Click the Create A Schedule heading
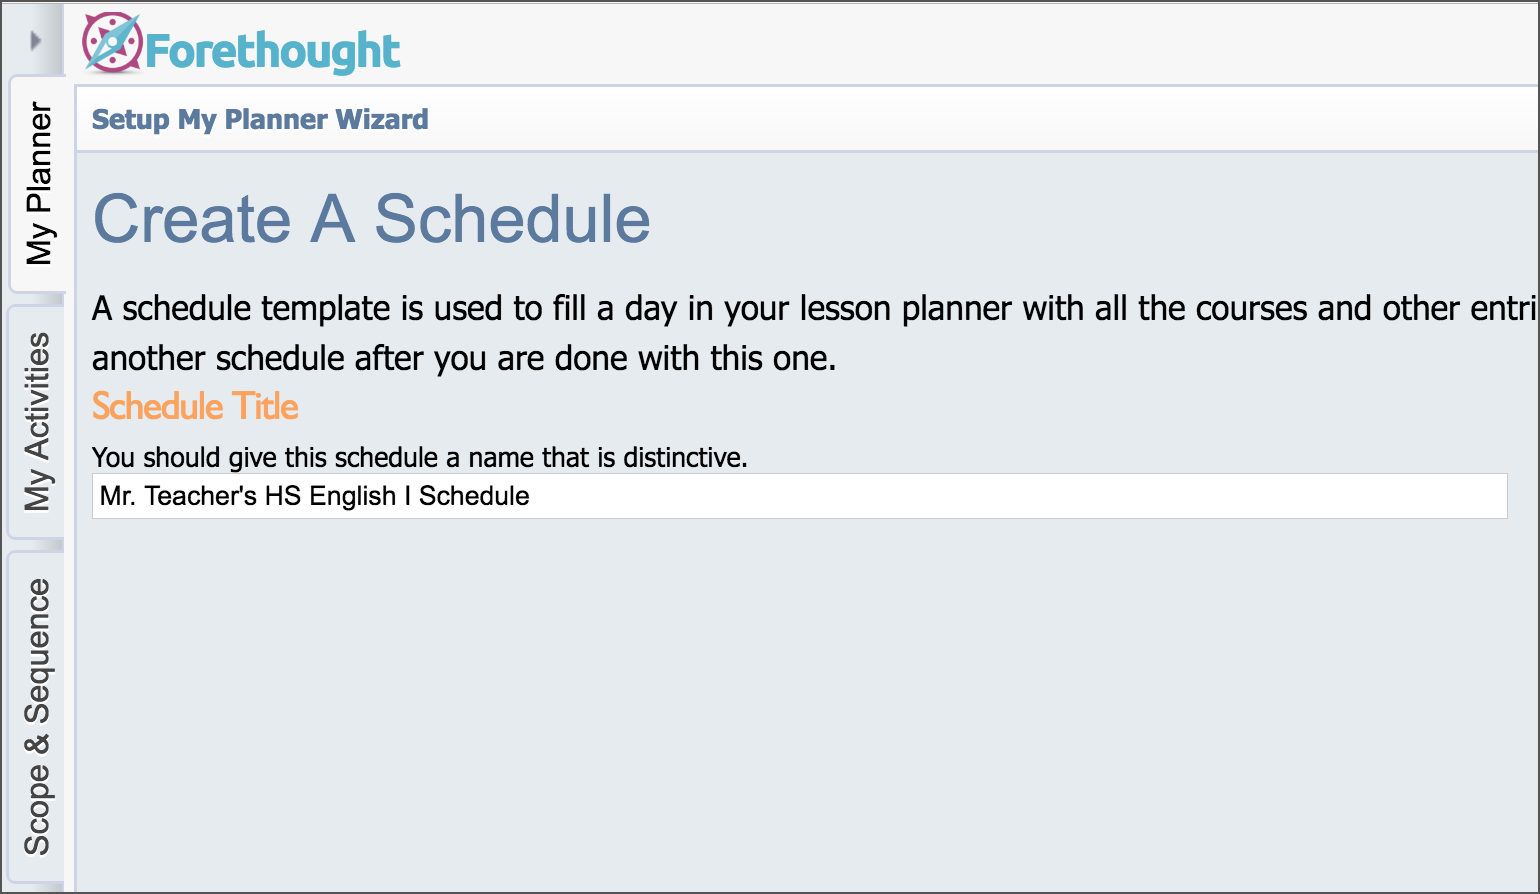1540x894 pixels. pos(371,219)
